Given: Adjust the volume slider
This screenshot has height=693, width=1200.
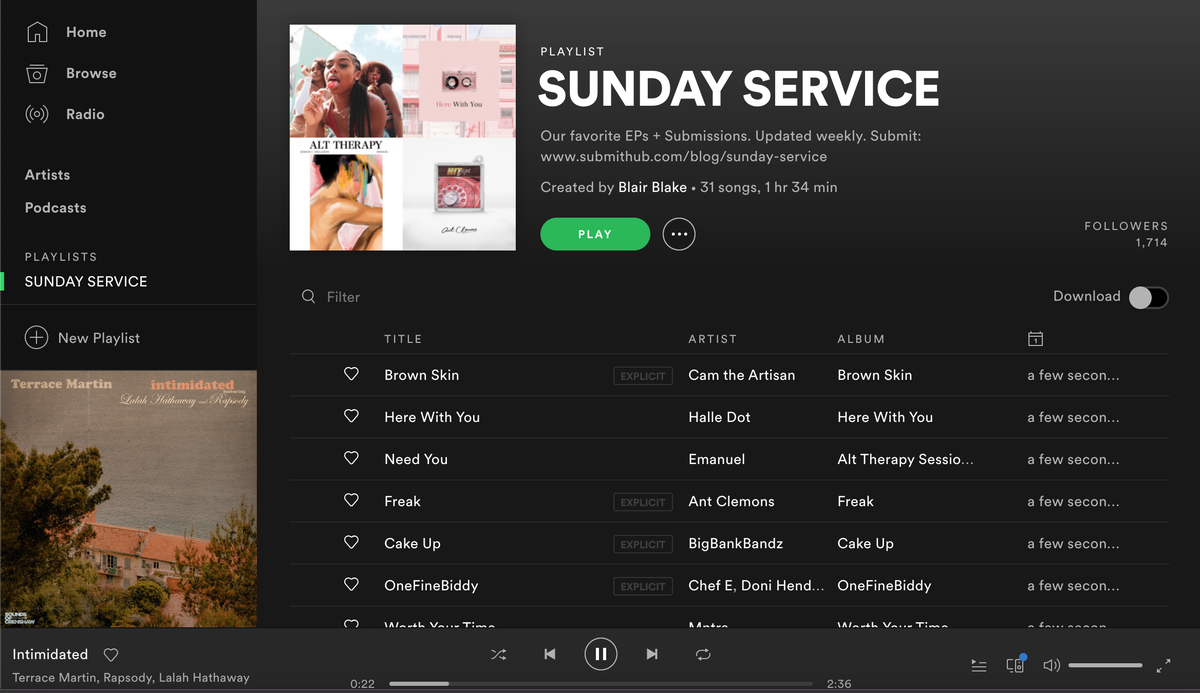Looking at the screenshot, I should [1105, 665].
